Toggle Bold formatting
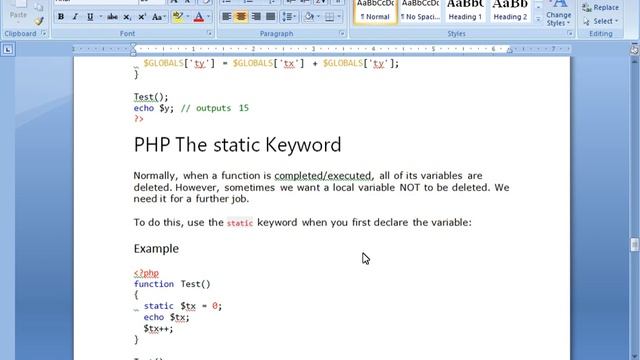This screenshot has width=640, height=360. (x=61, y=17)
